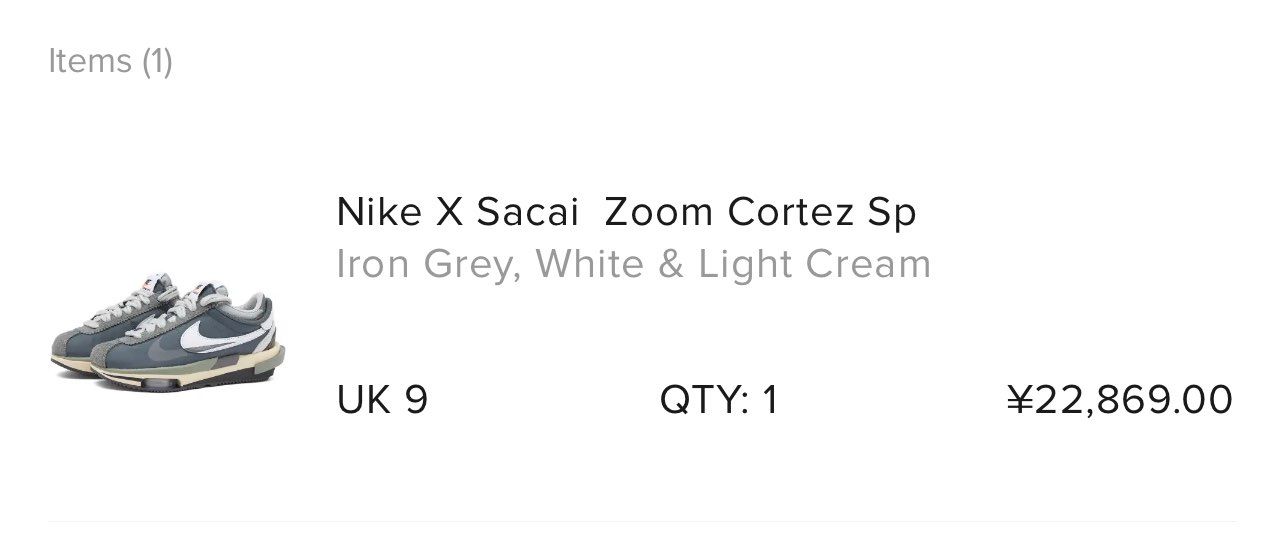
Task: Click the Nike X Sacai Zoom Cortez Sp title
Action: tap(626, 212)
